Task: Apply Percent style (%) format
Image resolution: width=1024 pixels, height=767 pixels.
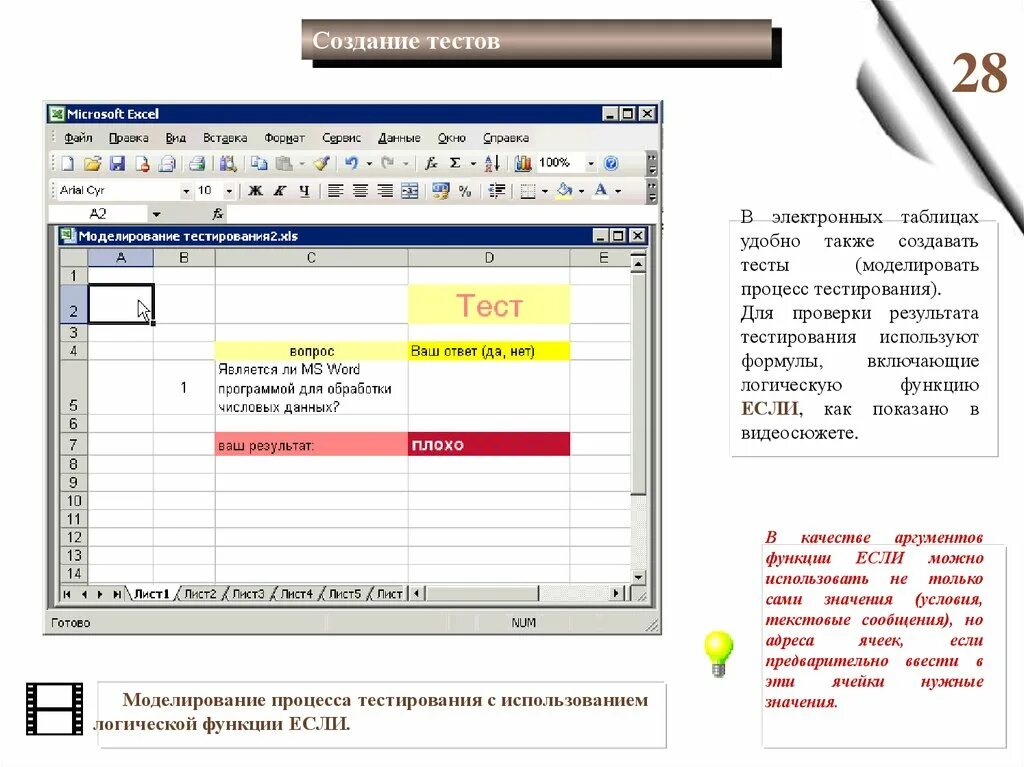Action: (x=465, y=191)
